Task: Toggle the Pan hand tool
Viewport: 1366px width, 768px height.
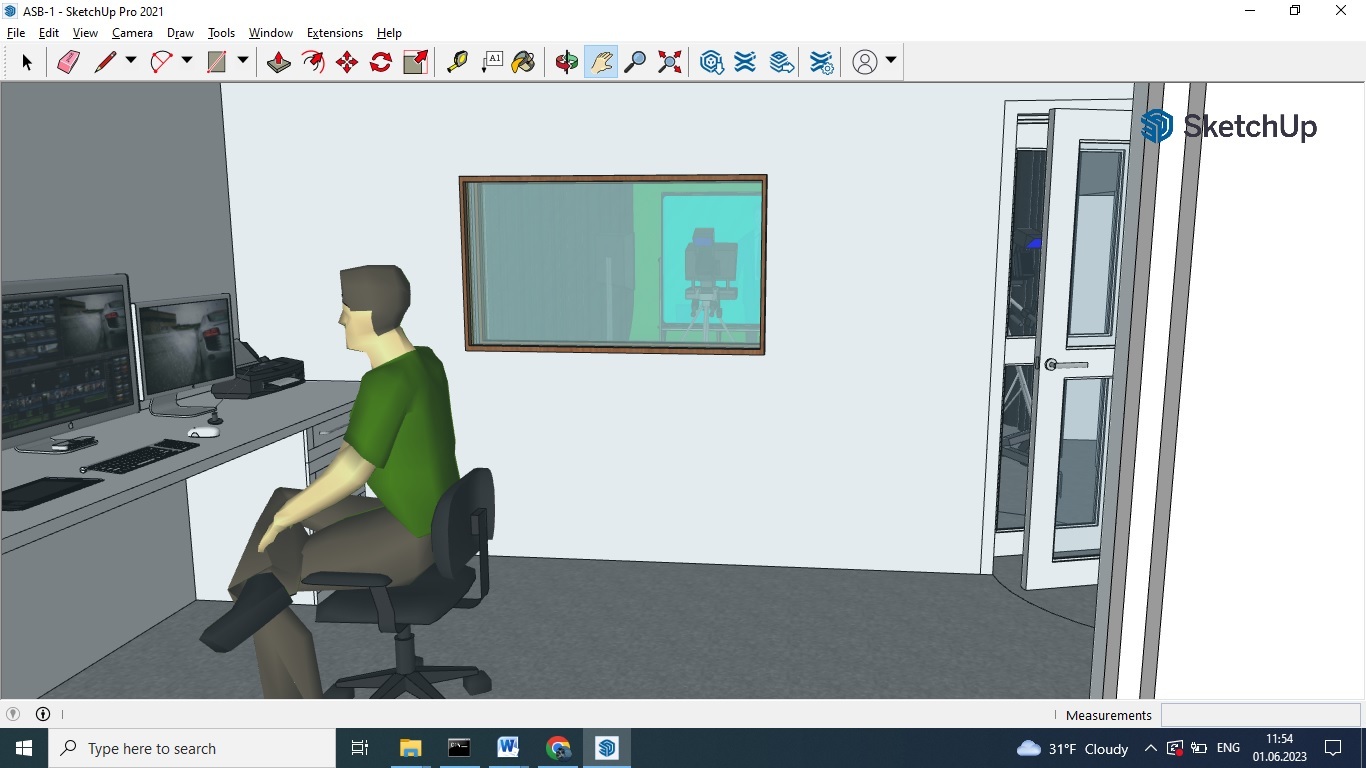Action: click(601, 62)
